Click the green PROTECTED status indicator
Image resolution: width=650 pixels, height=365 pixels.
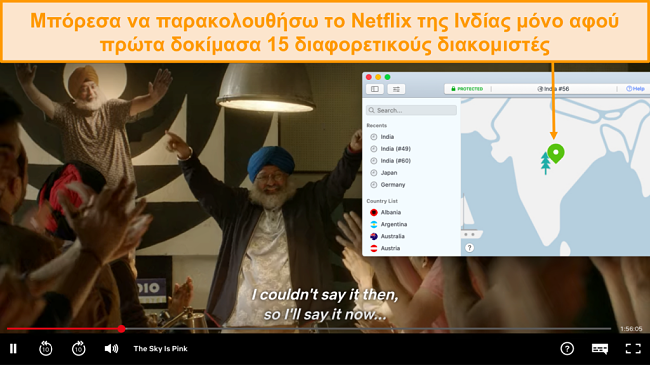click(x=467, y=89)
